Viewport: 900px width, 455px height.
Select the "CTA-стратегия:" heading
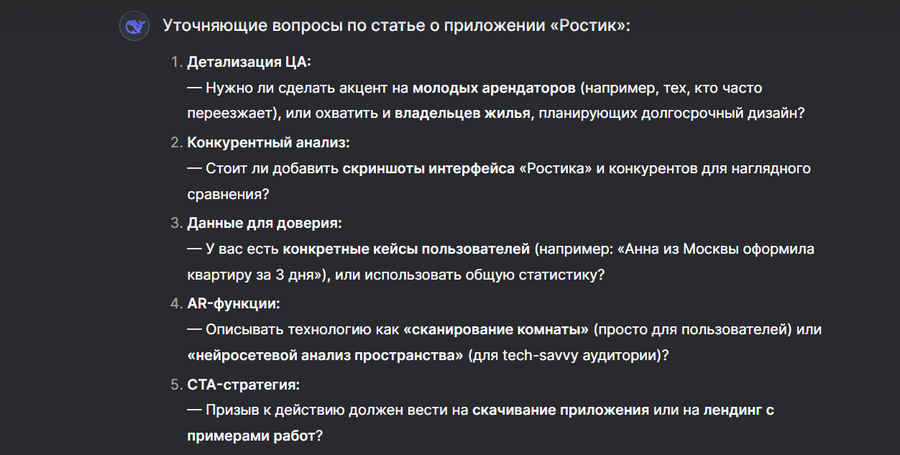[x=243, y=384]
